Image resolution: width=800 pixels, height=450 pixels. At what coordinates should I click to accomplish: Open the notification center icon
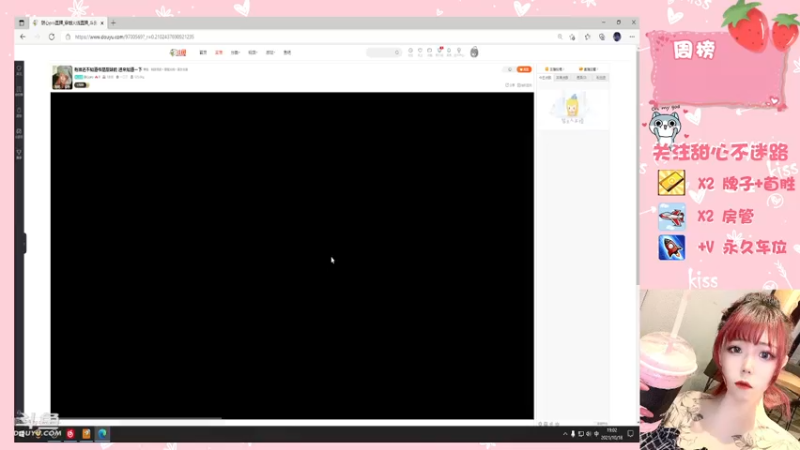click(x=631, y=434)
